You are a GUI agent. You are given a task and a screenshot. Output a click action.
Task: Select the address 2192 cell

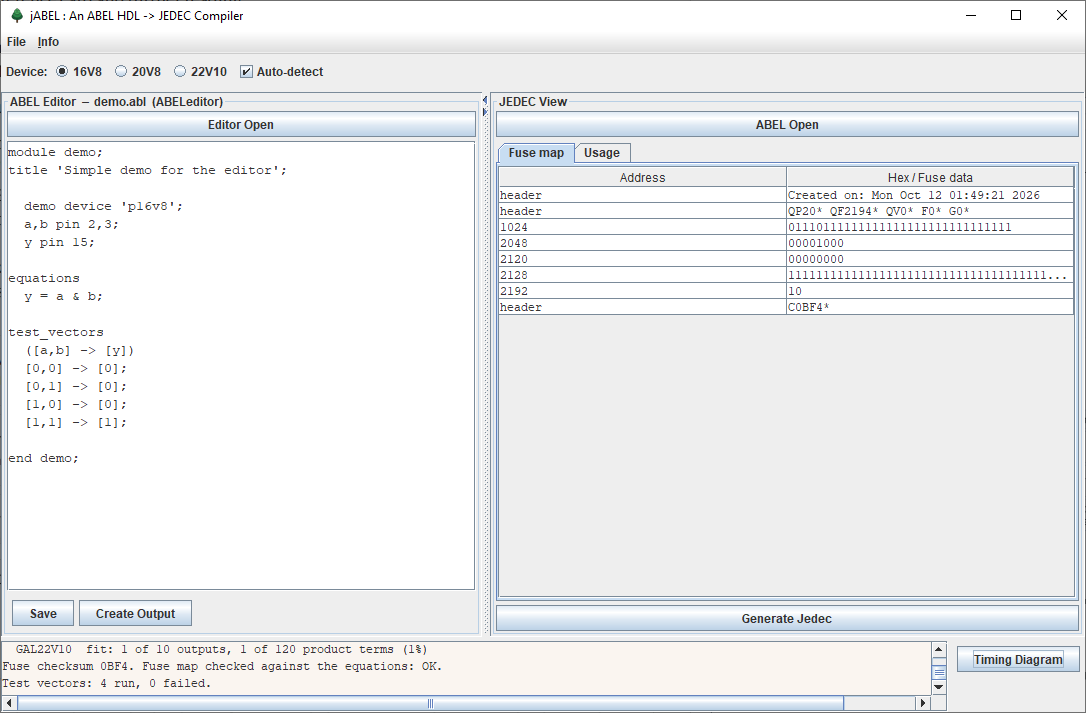click(642, 291)
